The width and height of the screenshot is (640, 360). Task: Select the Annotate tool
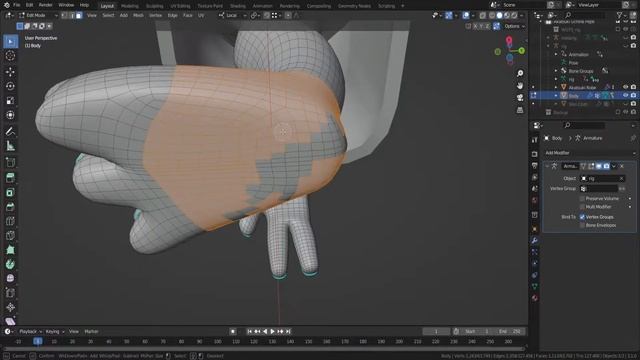10,131
